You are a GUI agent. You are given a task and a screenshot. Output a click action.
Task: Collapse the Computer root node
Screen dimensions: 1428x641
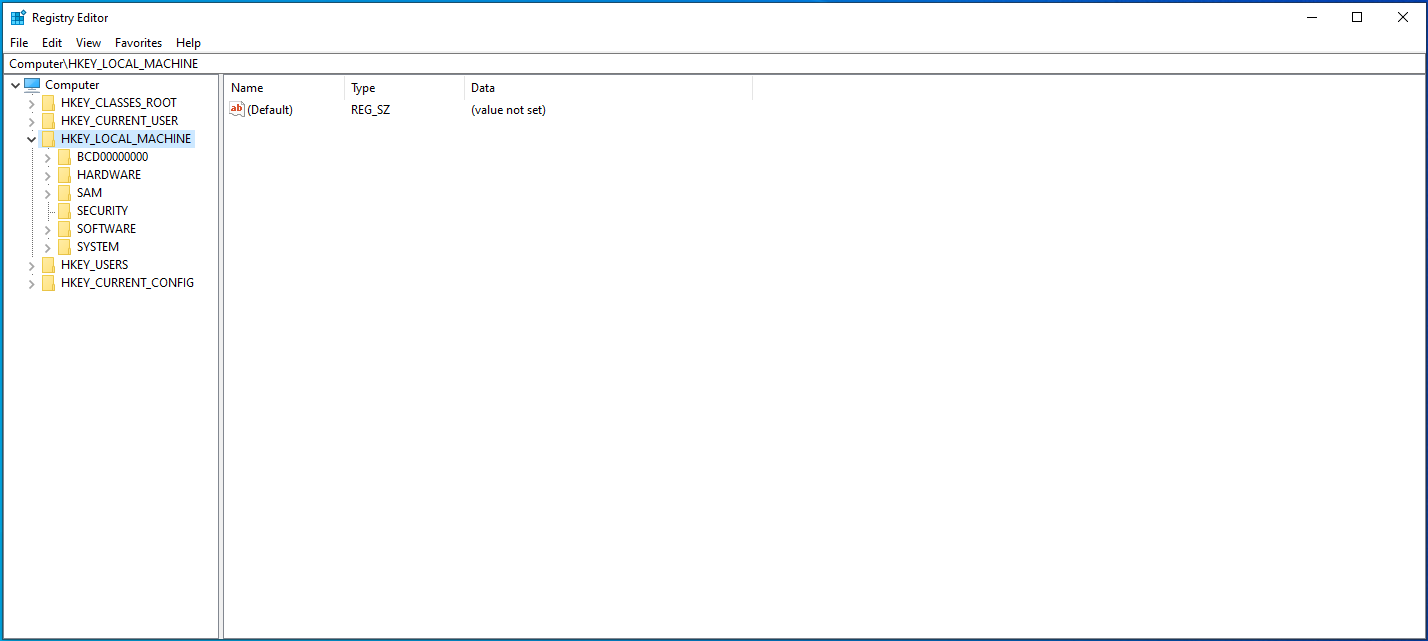(x=15, y=85)
